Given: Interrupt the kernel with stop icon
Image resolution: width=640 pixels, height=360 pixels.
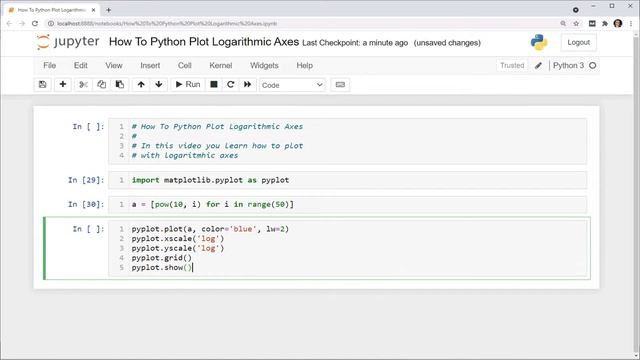Looking at the screenshot, I should tap(213, 84).
